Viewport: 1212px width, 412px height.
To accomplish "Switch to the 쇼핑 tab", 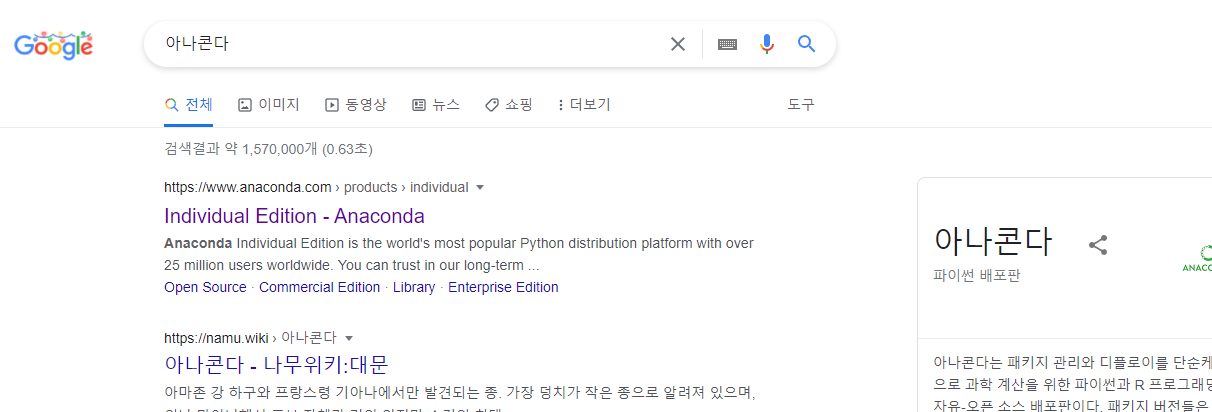I will pyautogui.click(x=508, y=104).
